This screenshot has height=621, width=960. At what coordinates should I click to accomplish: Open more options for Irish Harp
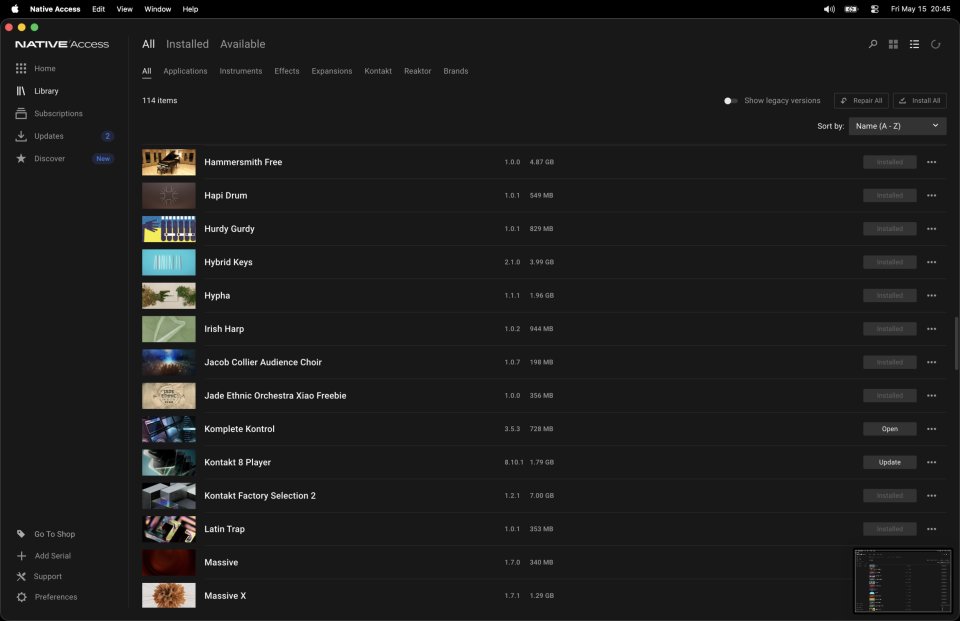(x=931, y=329)
